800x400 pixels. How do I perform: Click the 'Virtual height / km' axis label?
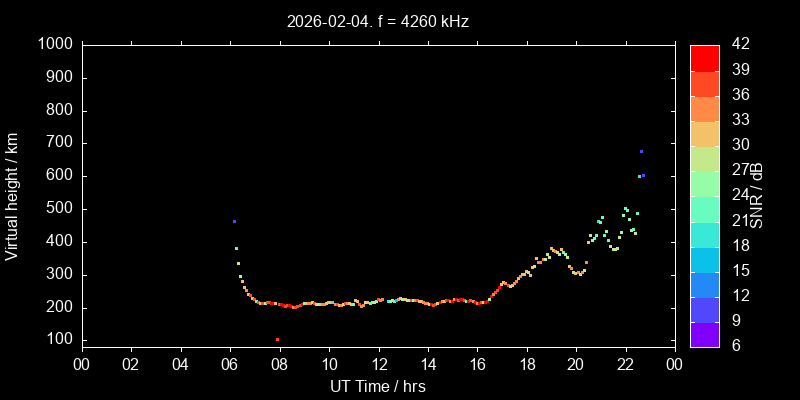click(x=12, y=195)
